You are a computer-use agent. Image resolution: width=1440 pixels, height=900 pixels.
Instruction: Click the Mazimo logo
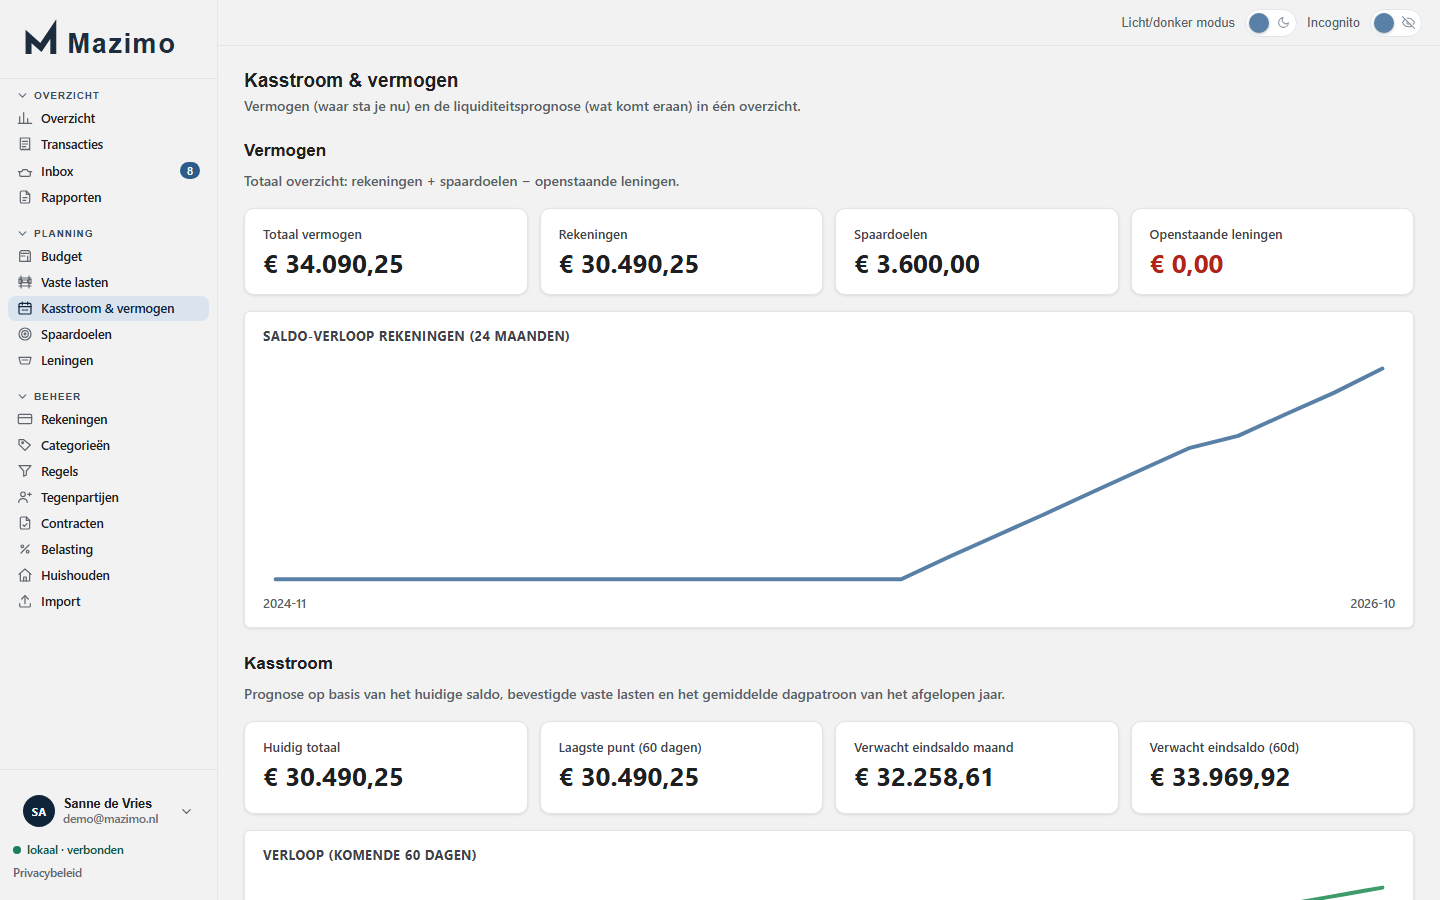100,40
